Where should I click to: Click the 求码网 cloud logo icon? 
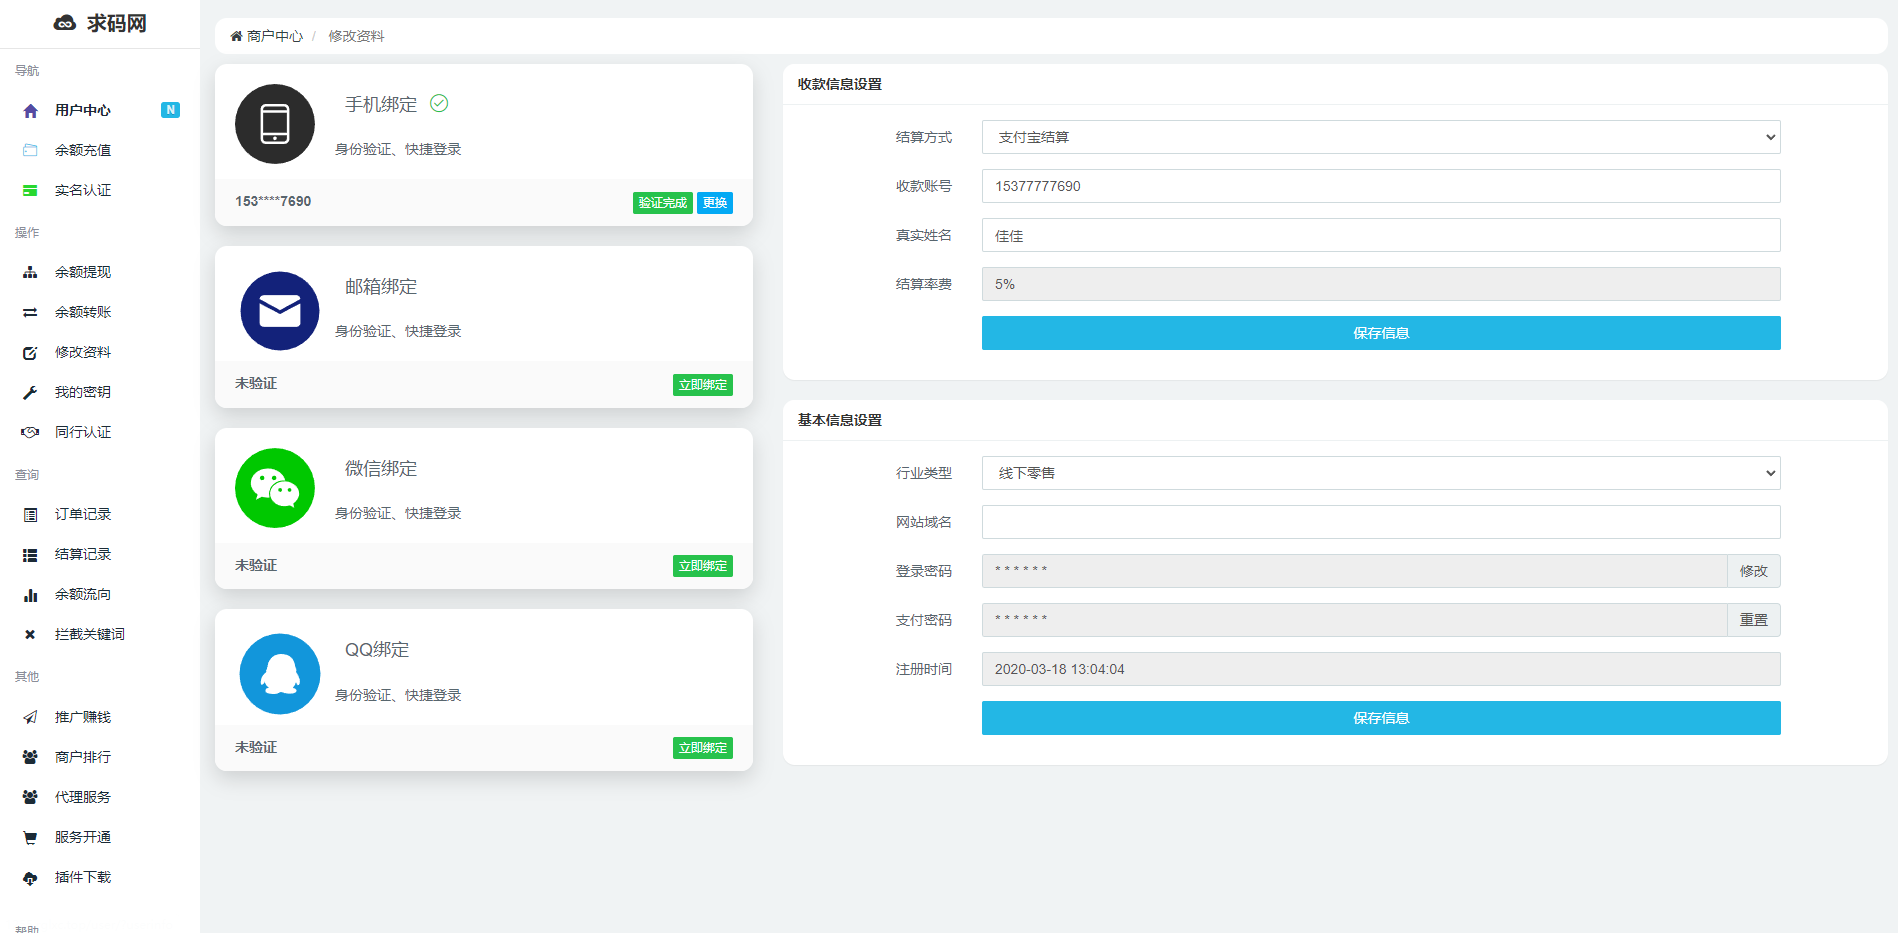(x=65, y=23)
